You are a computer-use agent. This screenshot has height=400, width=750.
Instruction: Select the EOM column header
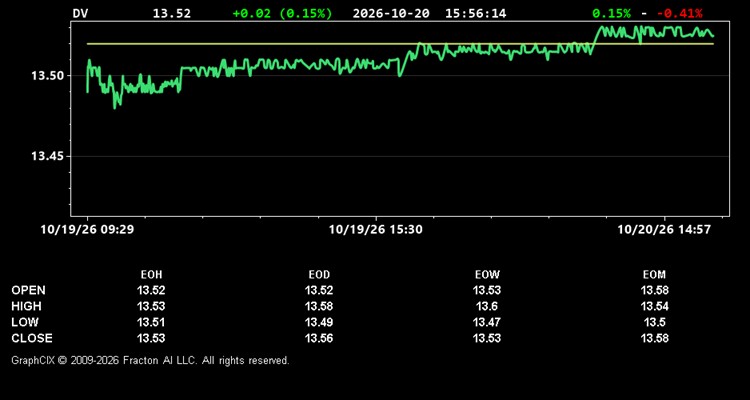(x=654, y=275)
